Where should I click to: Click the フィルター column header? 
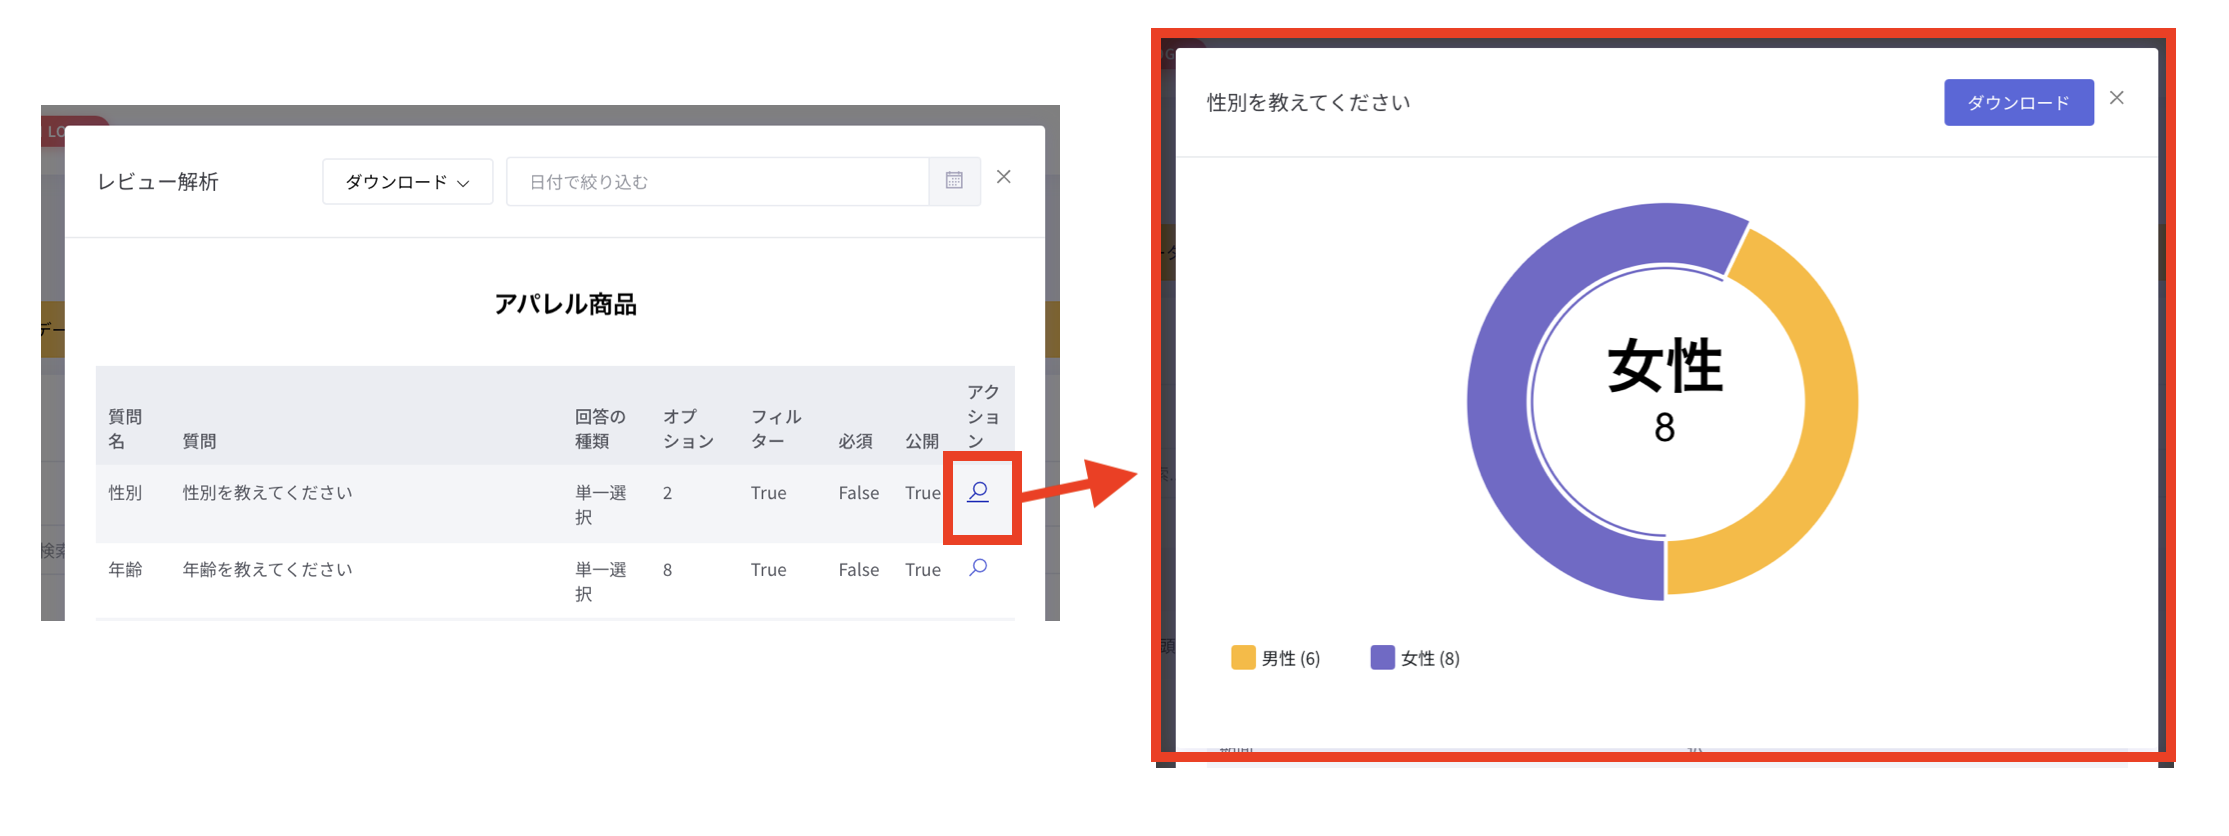[x=776, y=429]
